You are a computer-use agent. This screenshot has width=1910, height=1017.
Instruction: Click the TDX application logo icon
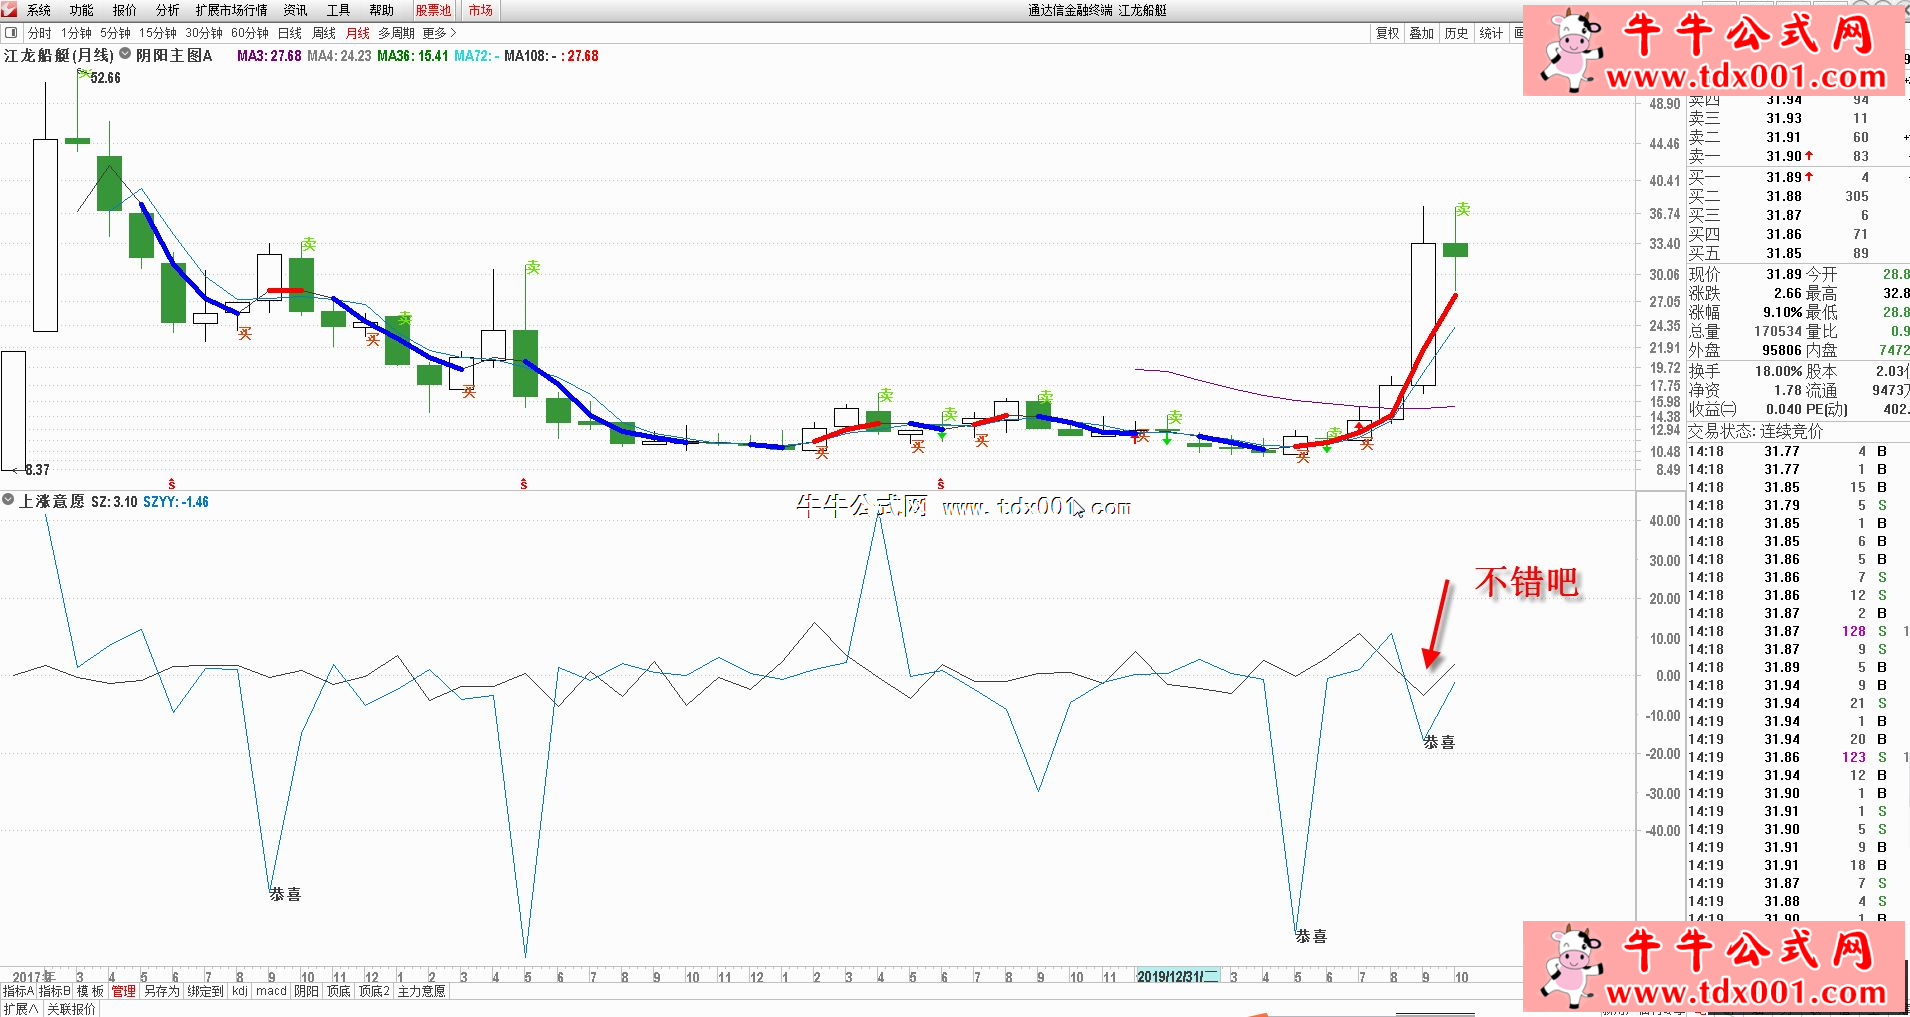coord(9,9)
